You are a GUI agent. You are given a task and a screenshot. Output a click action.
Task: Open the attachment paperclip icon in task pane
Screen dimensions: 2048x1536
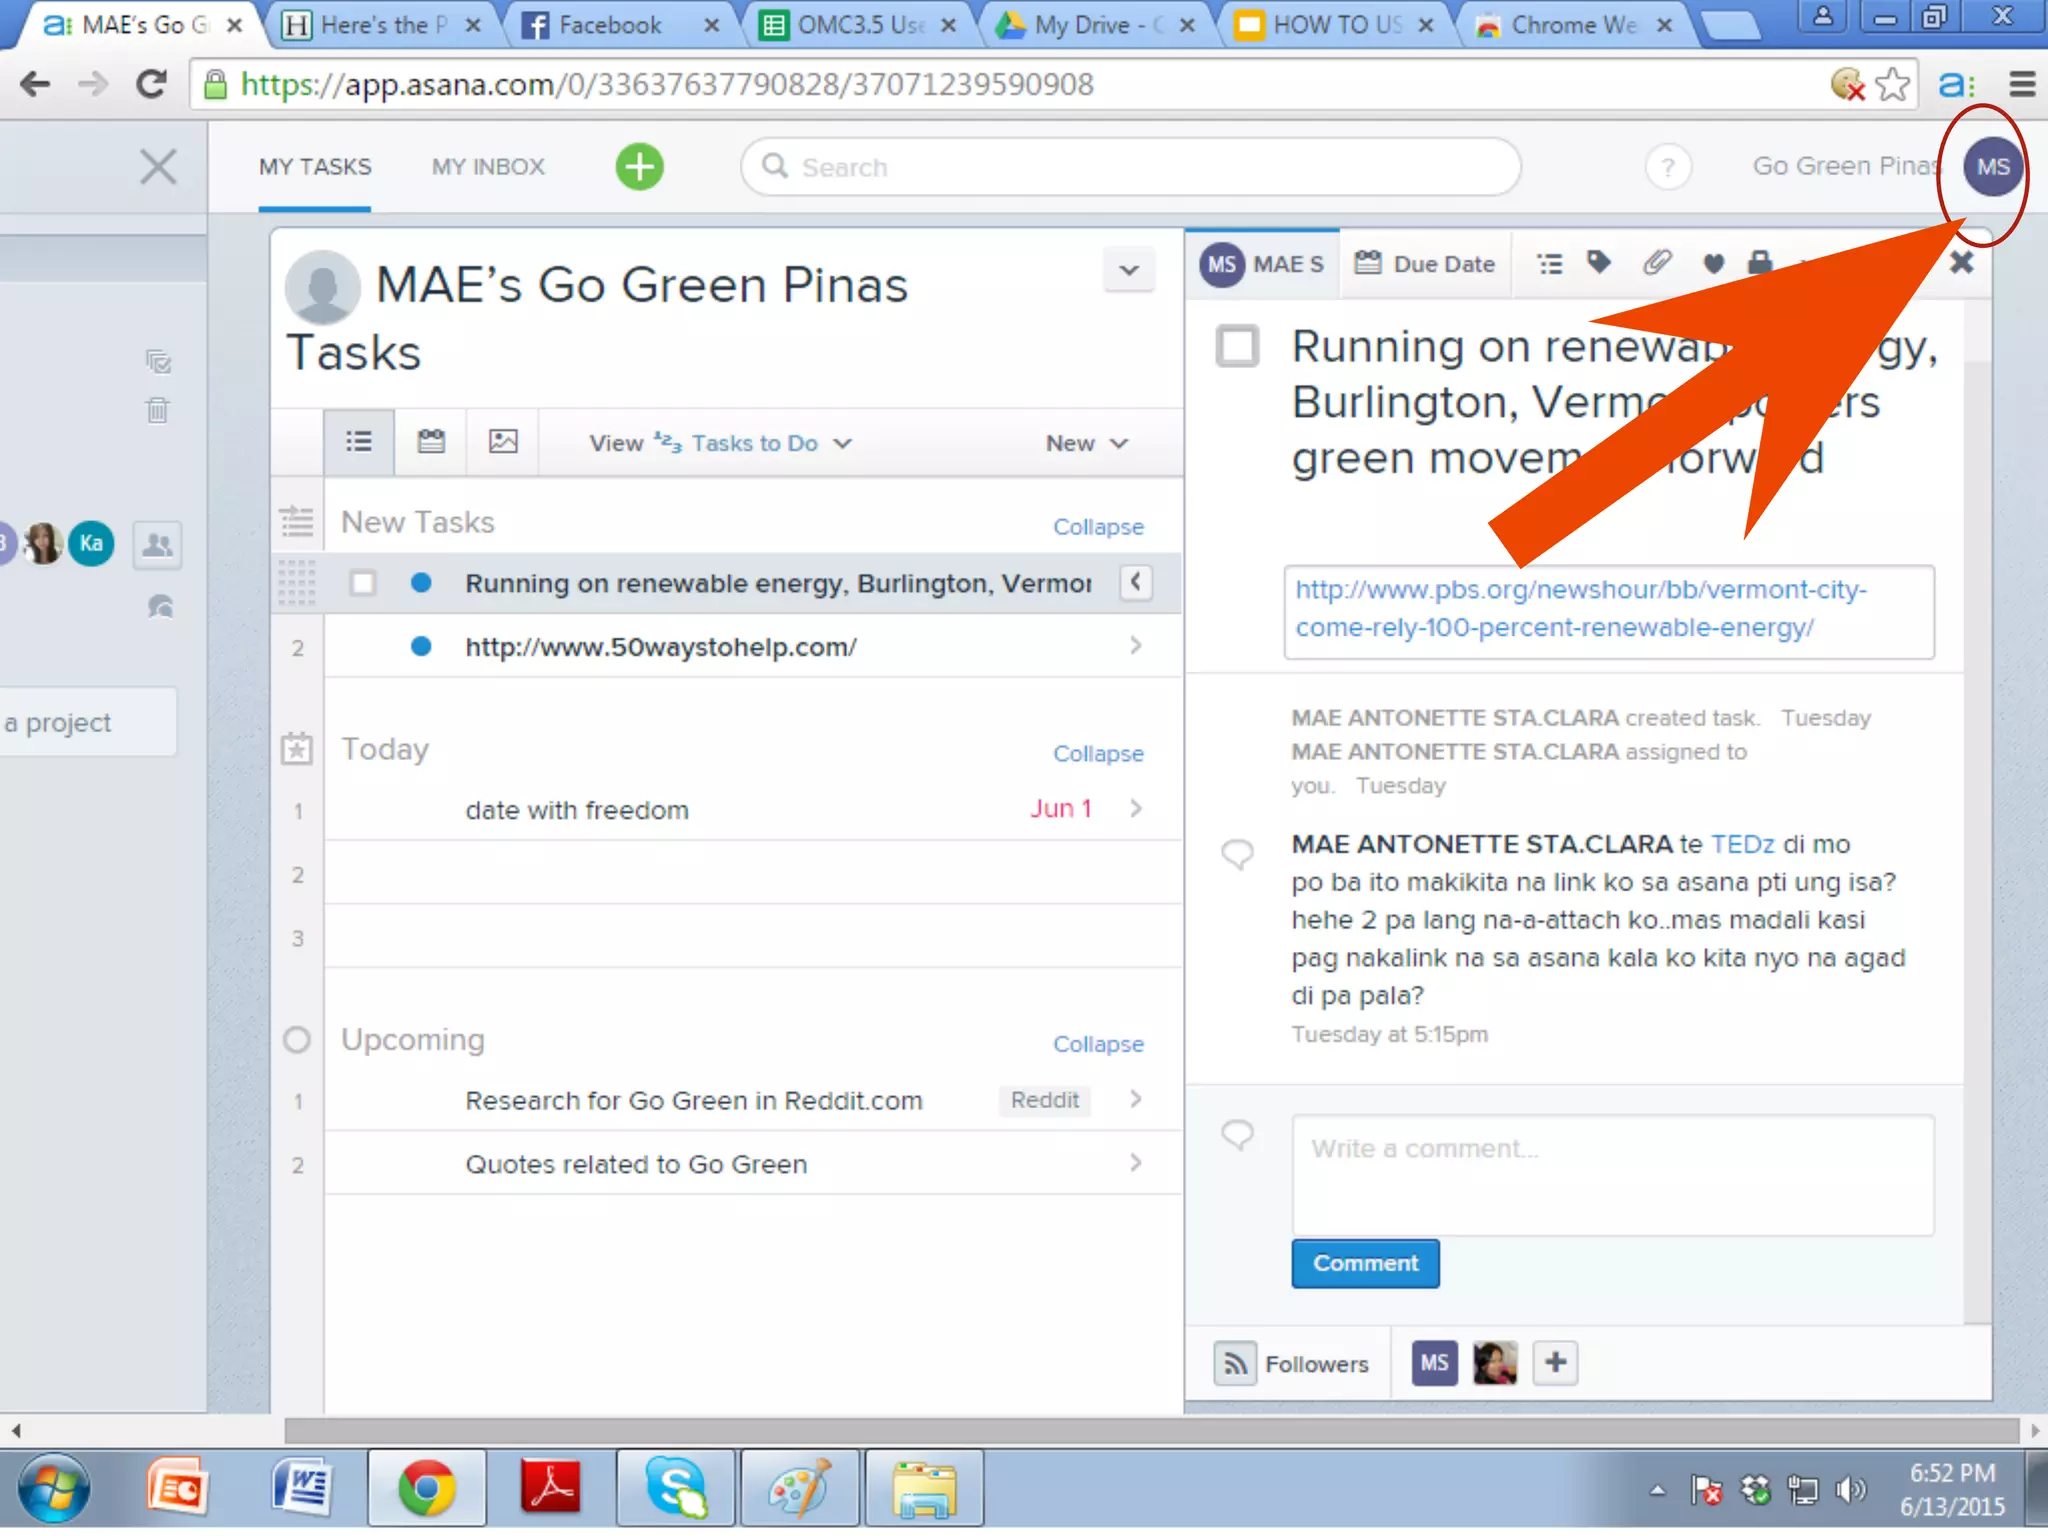click(x=1656, y=263)
